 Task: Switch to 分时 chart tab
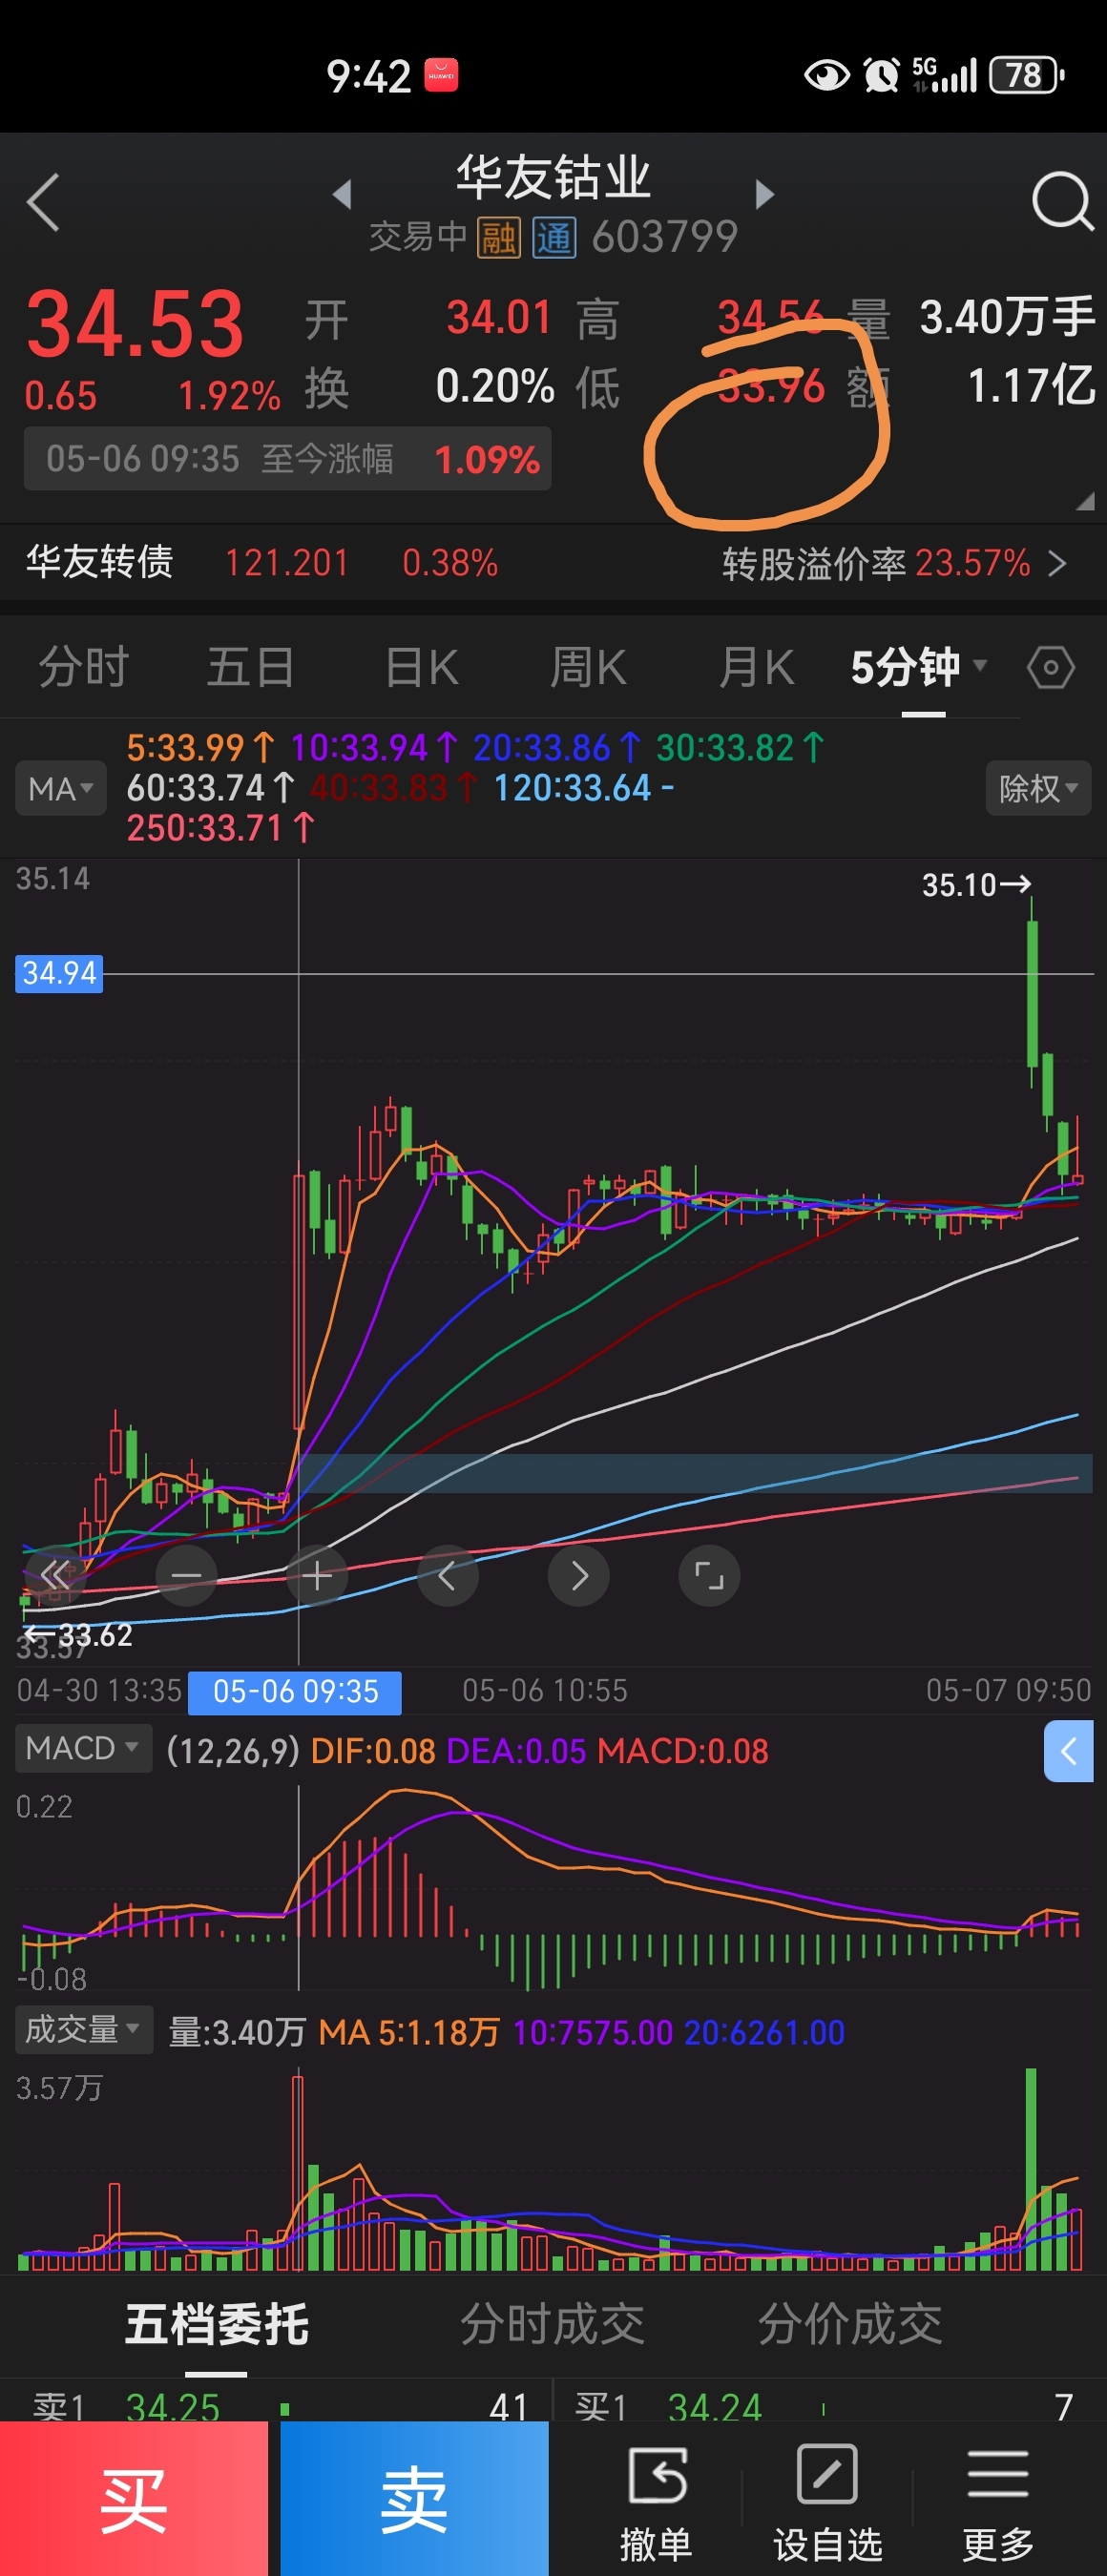tap(84, 667)
